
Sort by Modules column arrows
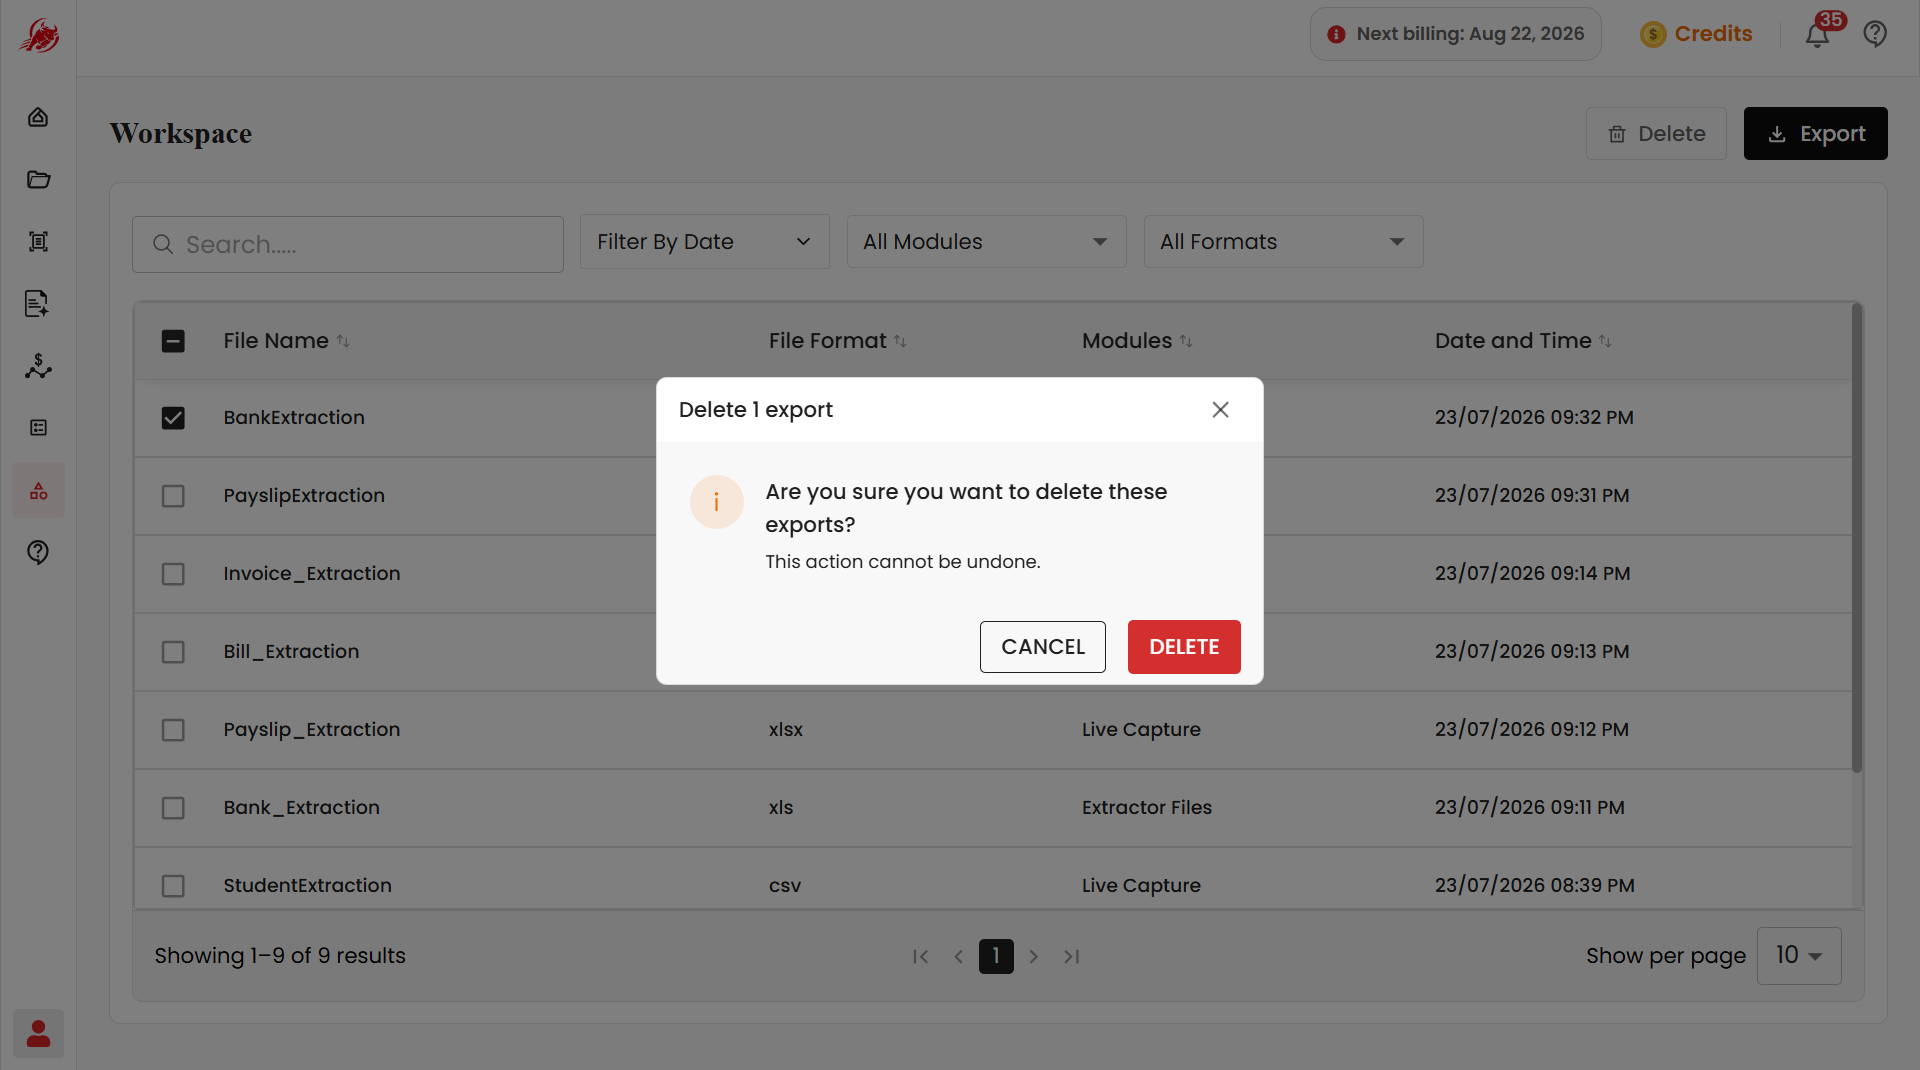(1186, 341)
